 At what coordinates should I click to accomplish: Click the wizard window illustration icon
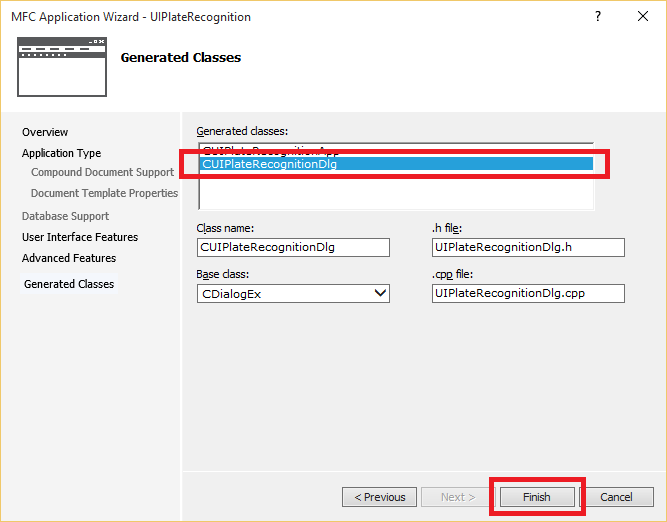[x=62, y=67]
